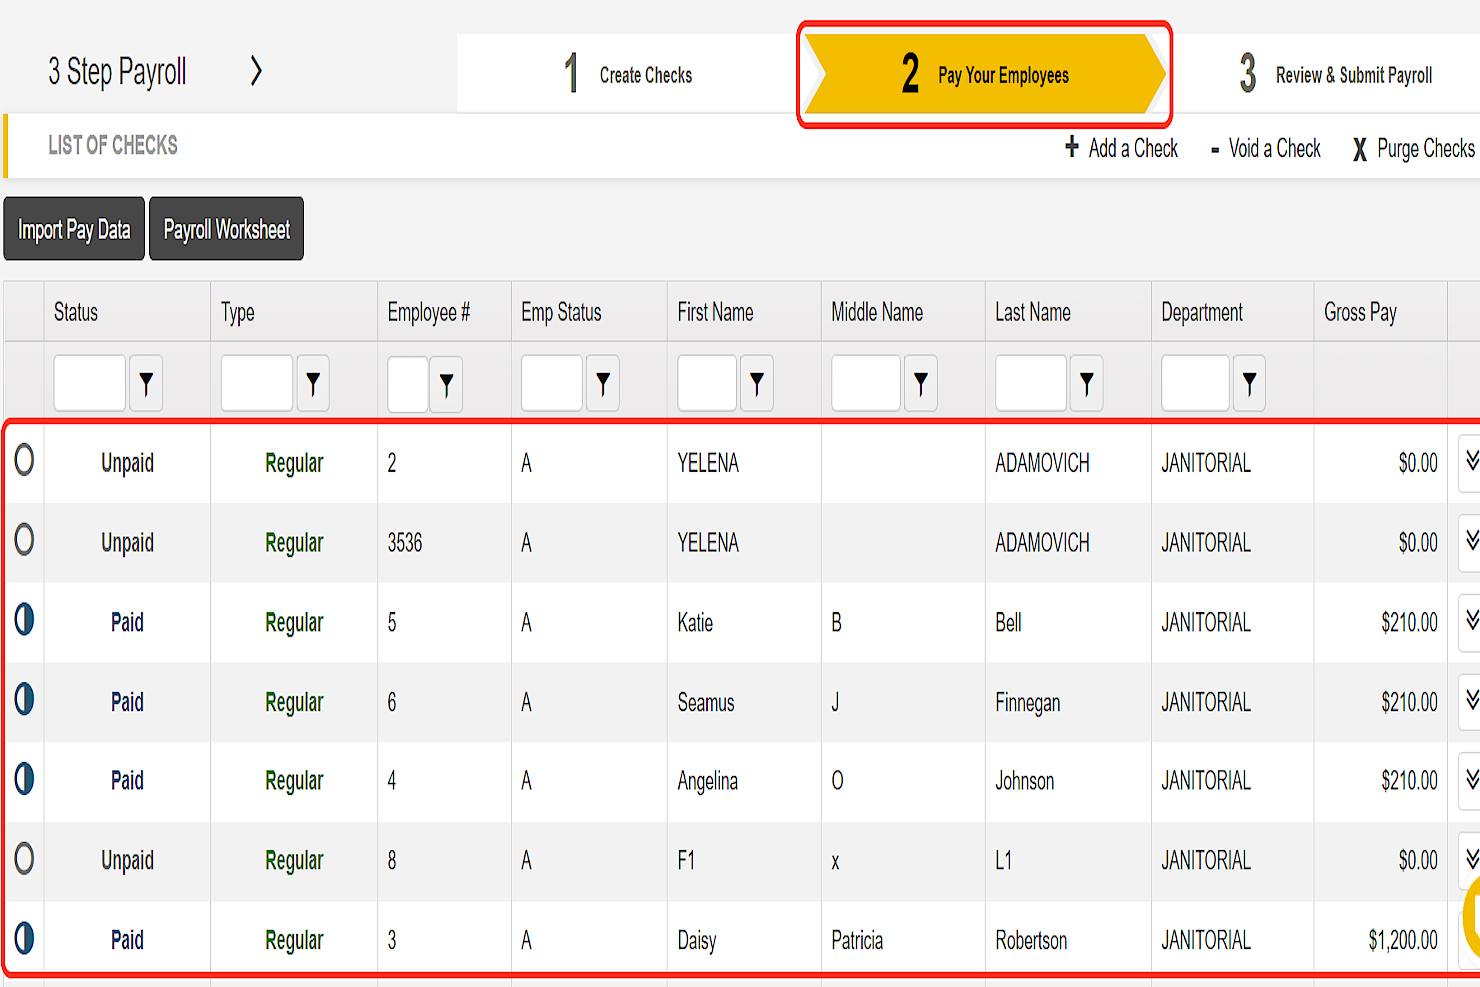Click the Add a Check plus icon
The image size is (1480, 987).
coord(1070,147)
